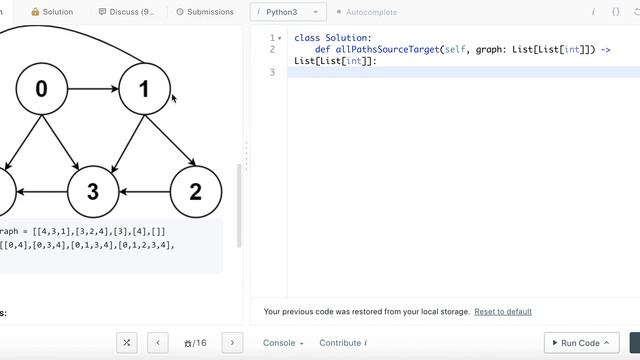Click the lock icon on Solution tab
Screen dimensions: 640x360
[x=36, y=12]
